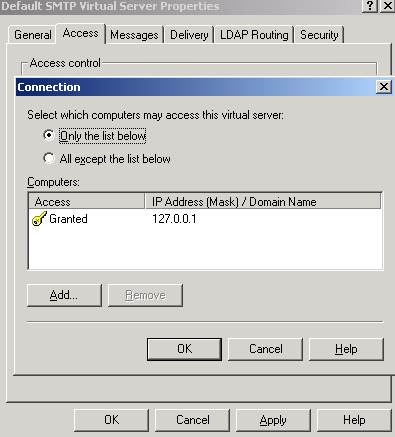Screen dimensions: 395x437
Task: Switch to the General tab
Action: [x=33, y=35]
